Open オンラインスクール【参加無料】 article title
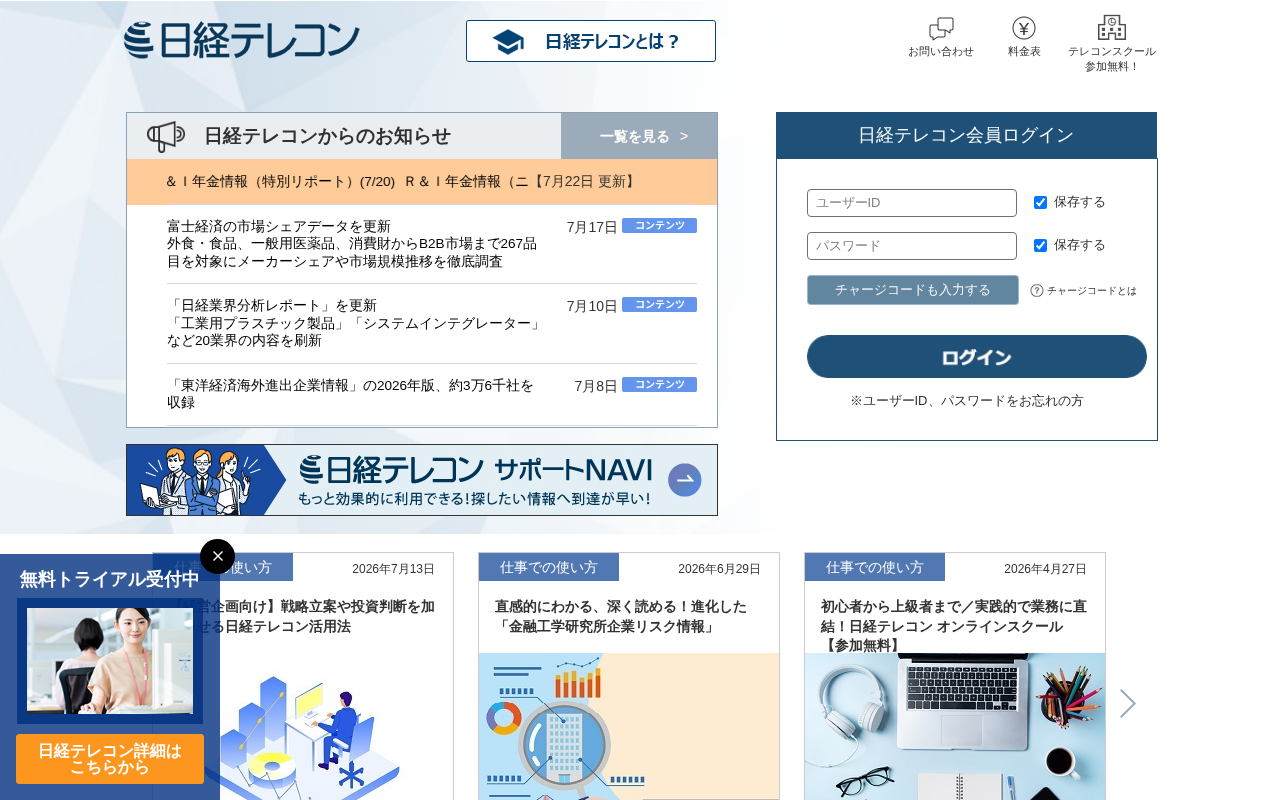 click(954, 625)
